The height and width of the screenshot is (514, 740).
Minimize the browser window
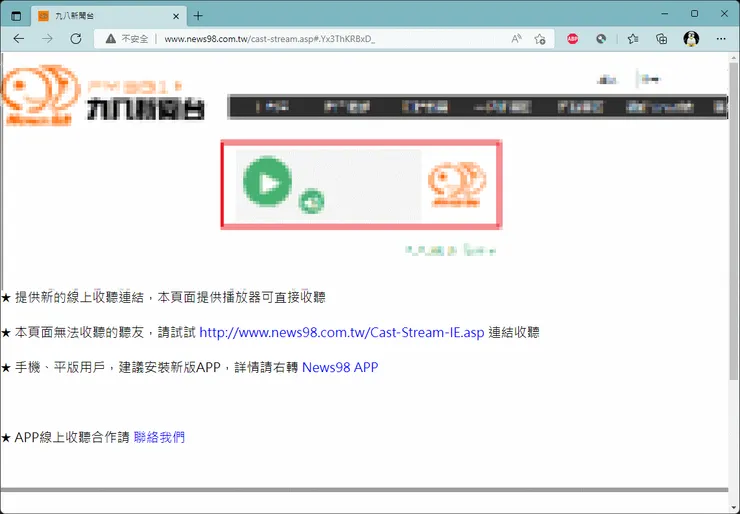tap(665, 14)
